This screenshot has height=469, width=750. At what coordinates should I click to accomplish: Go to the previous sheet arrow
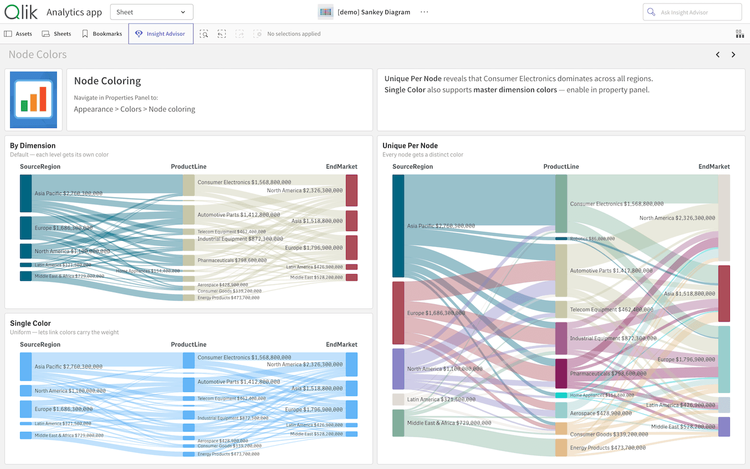click(717, 55)
